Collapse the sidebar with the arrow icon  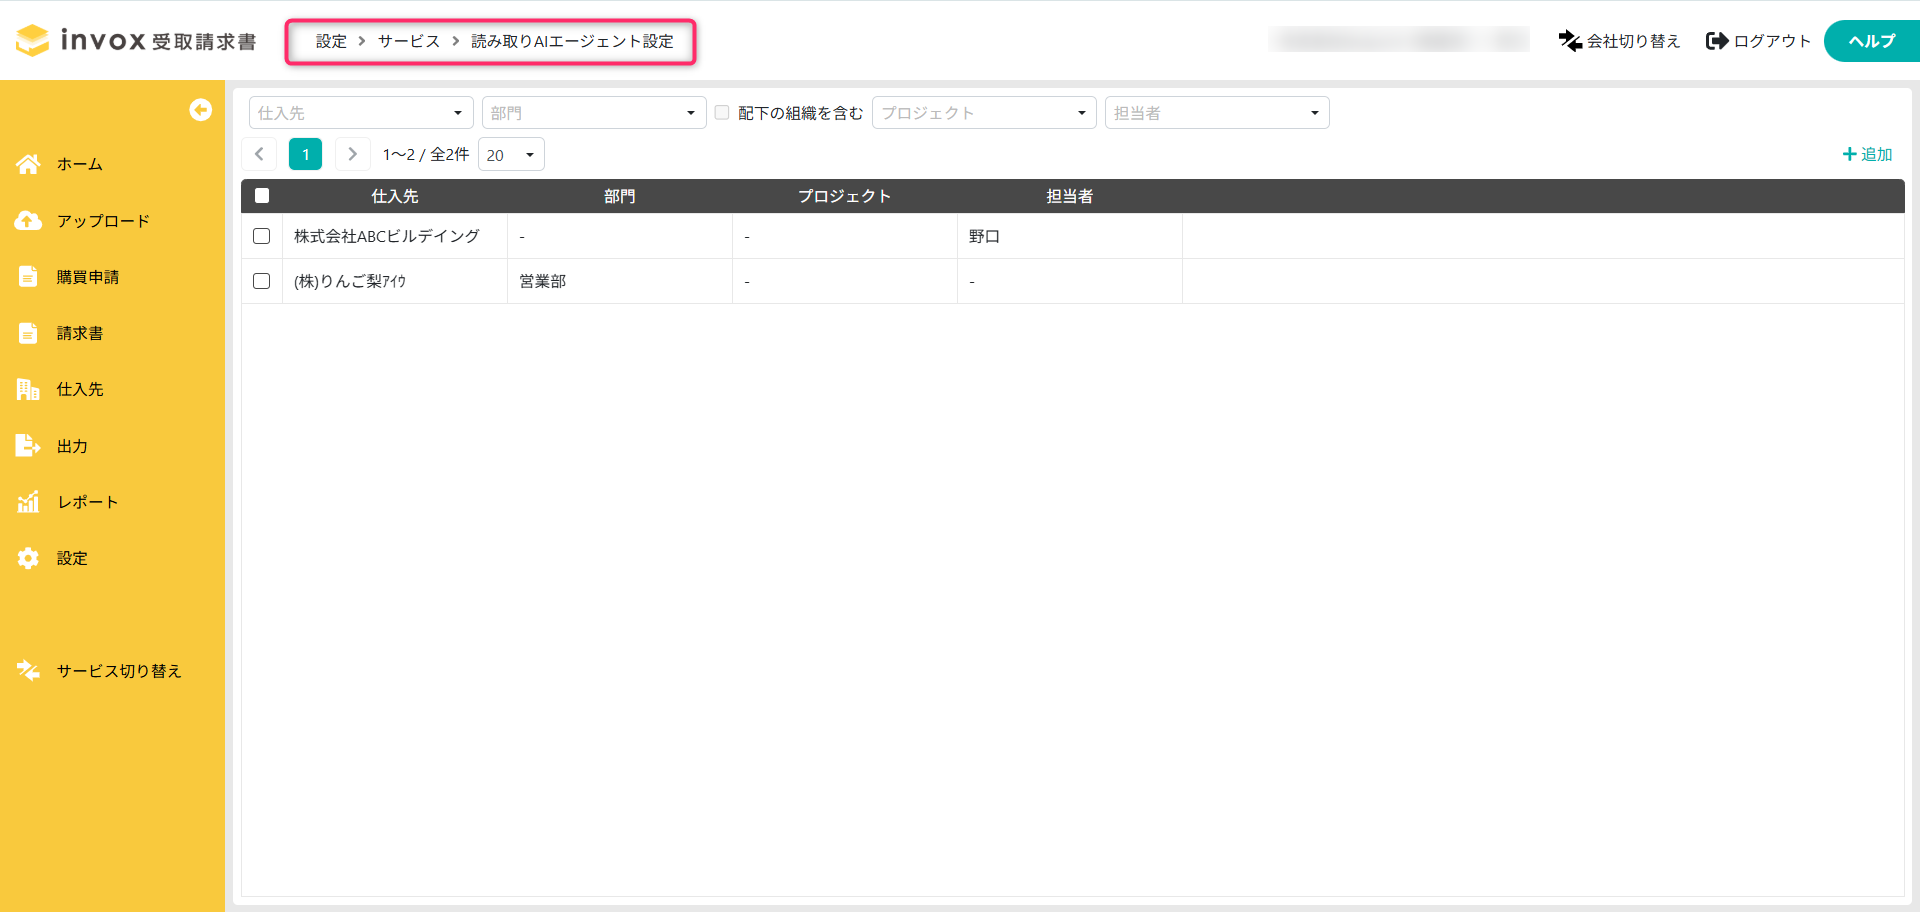pos(200,110)
